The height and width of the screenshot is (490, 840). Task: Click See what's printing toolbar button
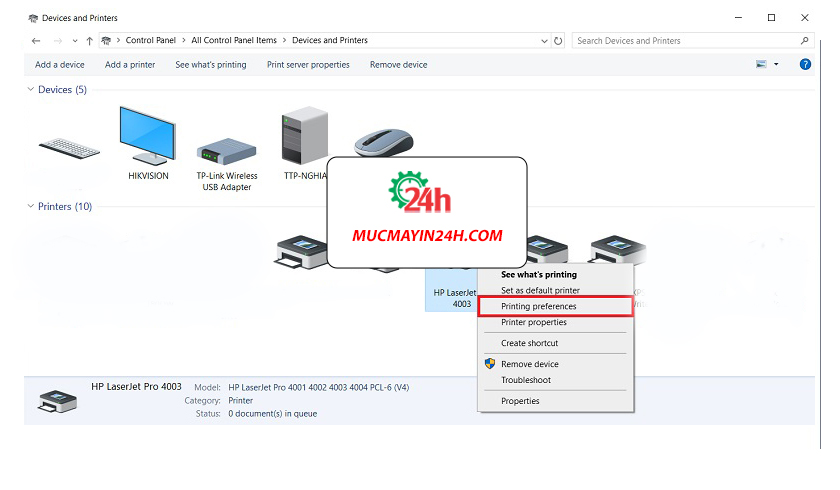point(211,65)
